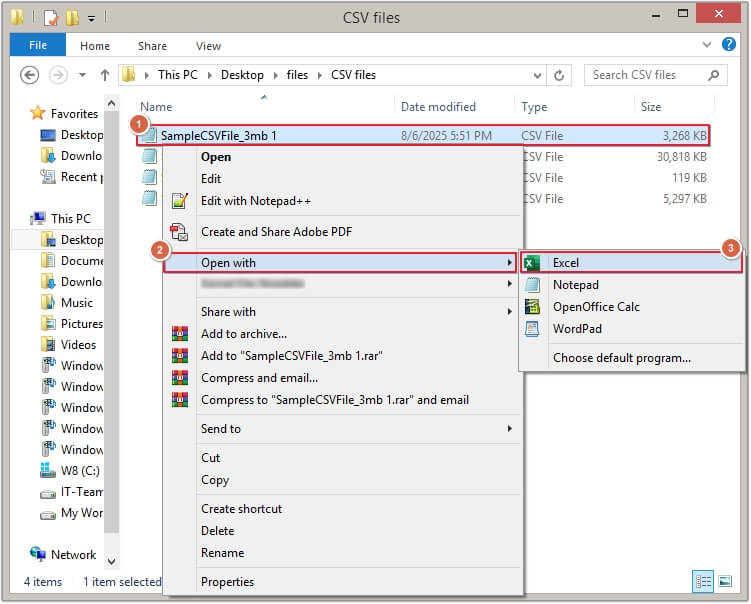Click the Notepad icon in the submenu
The image size is (751, 604).
(x=532, y=285)
